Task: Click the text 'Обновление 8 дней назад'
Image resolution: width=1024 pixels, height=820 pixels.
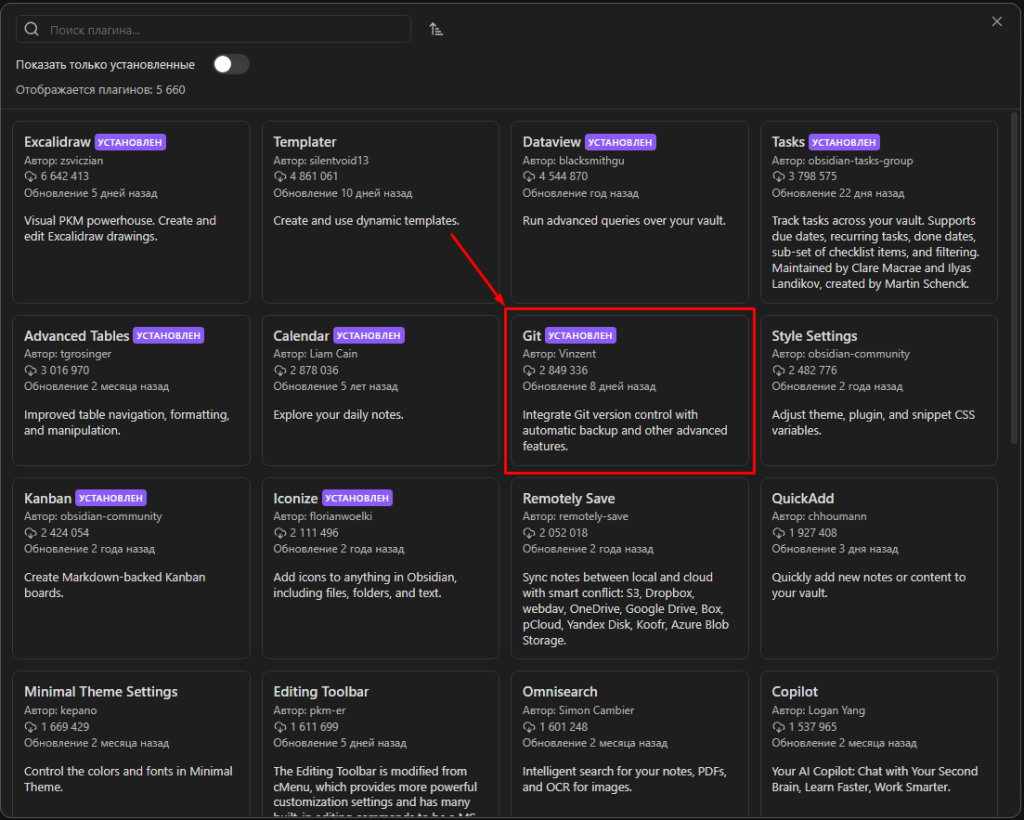Action: pos(589,386)
